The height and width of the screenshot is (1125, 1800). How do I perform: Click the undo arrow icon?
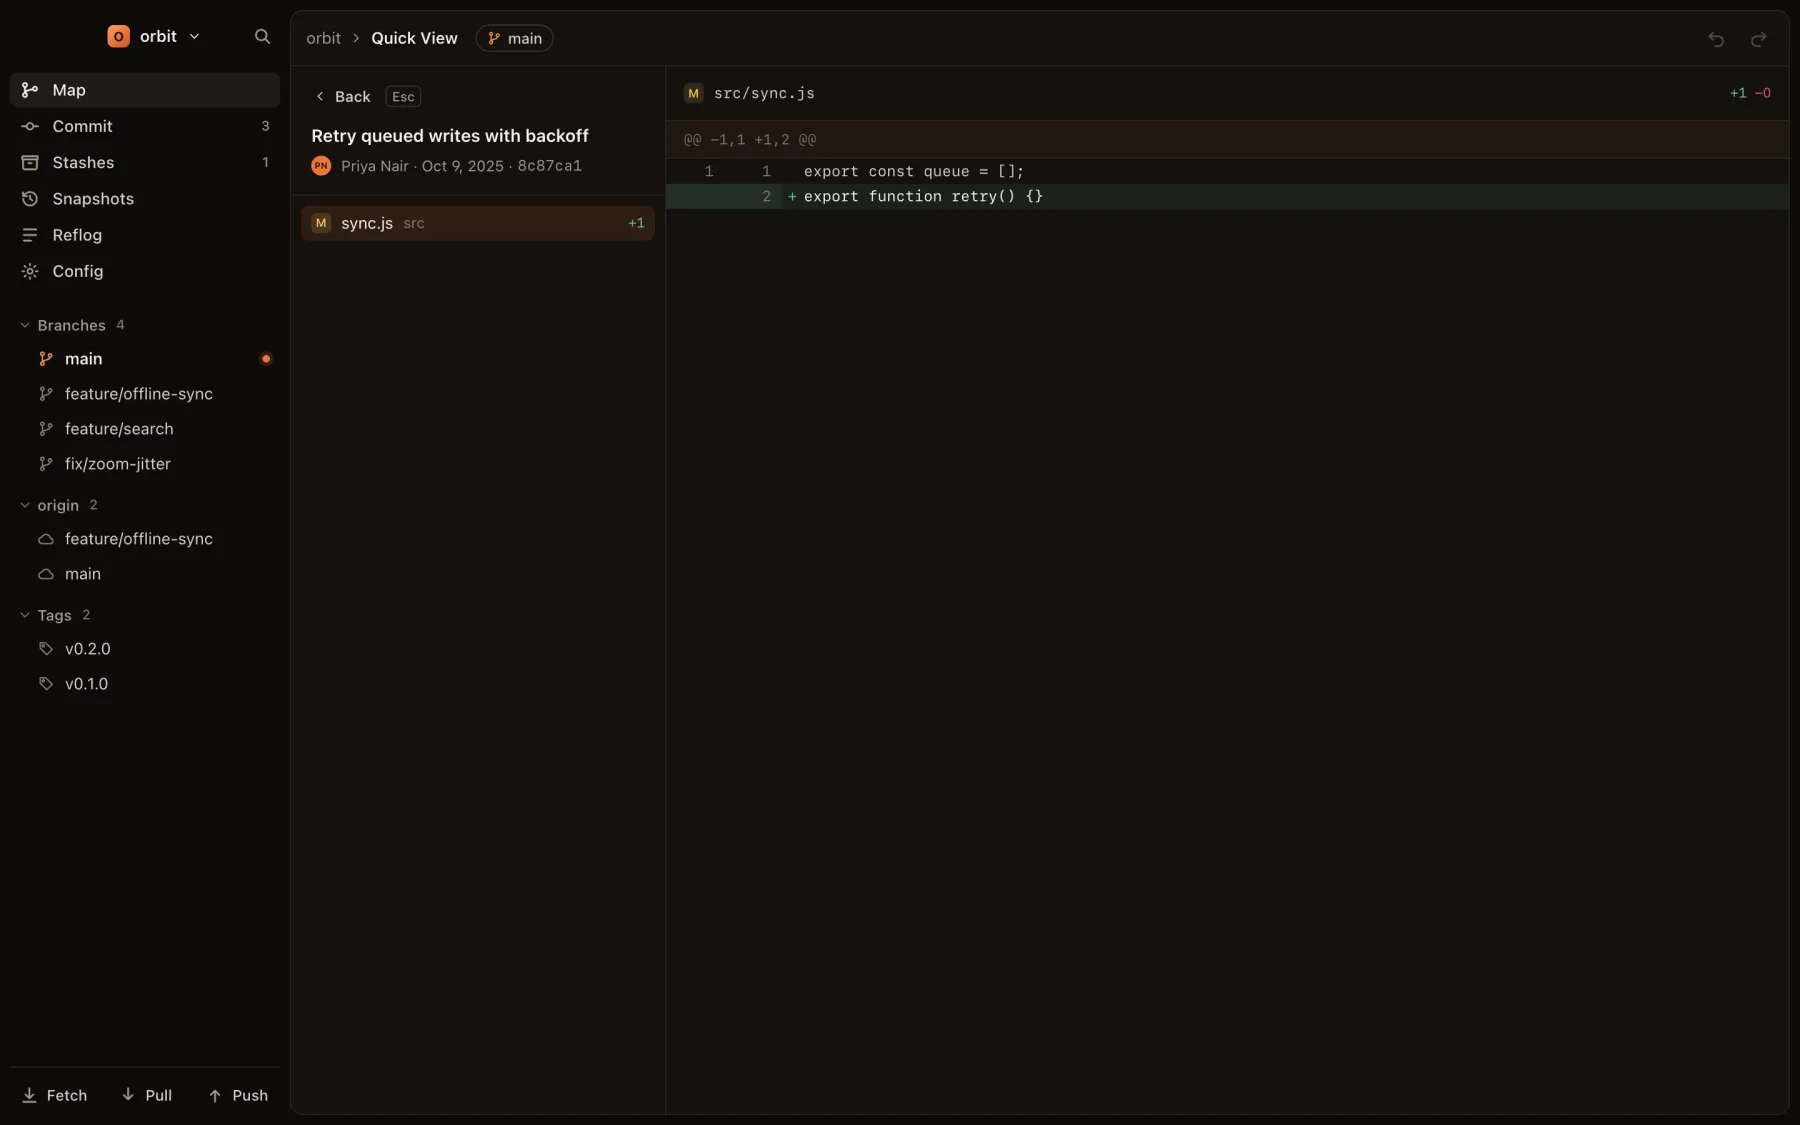1716,39
